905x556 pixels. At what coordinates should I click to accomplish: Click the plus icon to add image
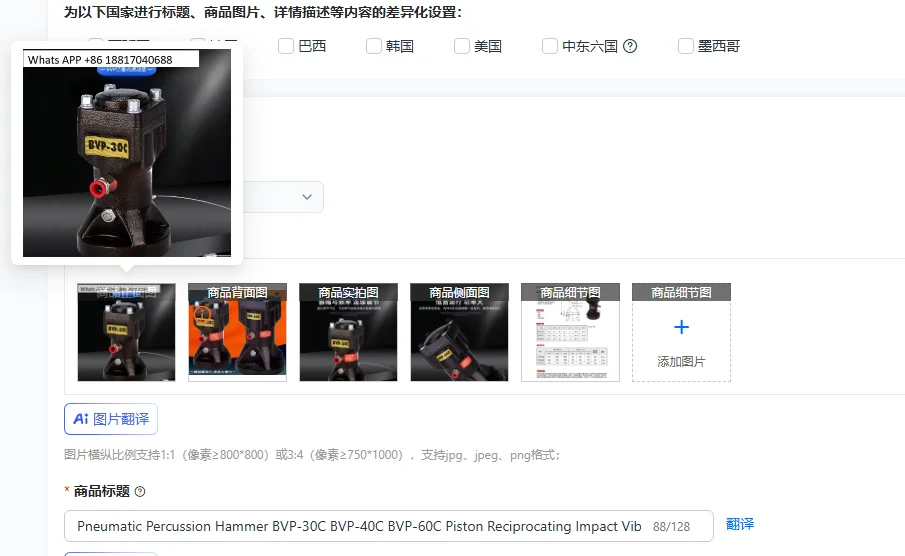pos(681,327)
